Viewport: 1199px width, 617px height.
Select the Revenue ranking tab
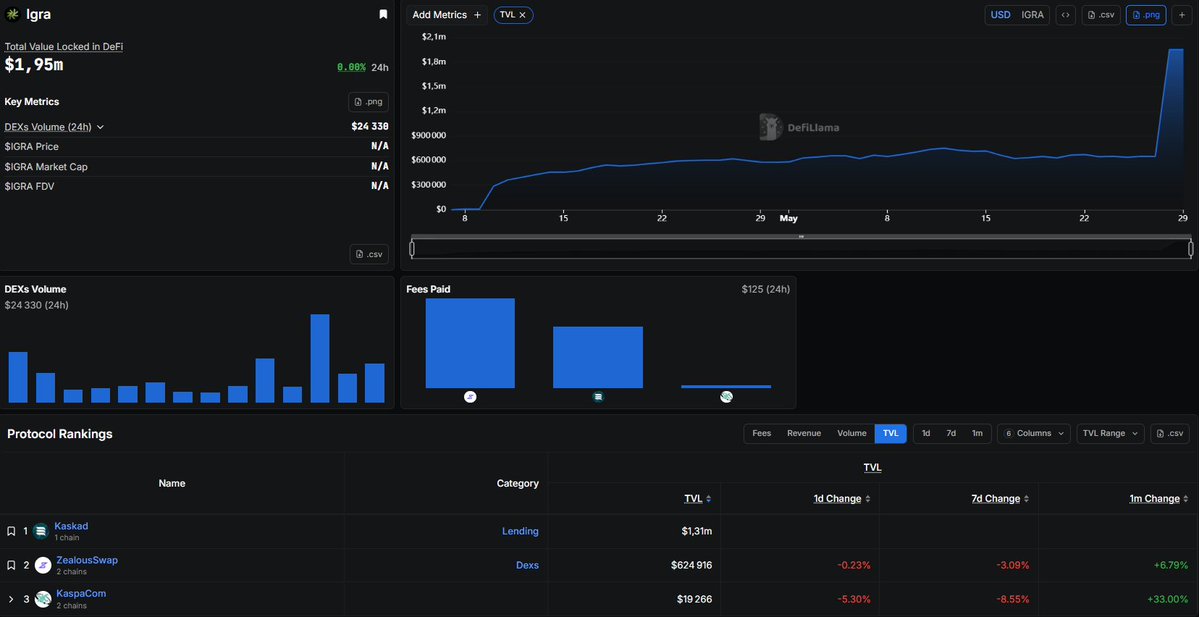tap(804, 434)
